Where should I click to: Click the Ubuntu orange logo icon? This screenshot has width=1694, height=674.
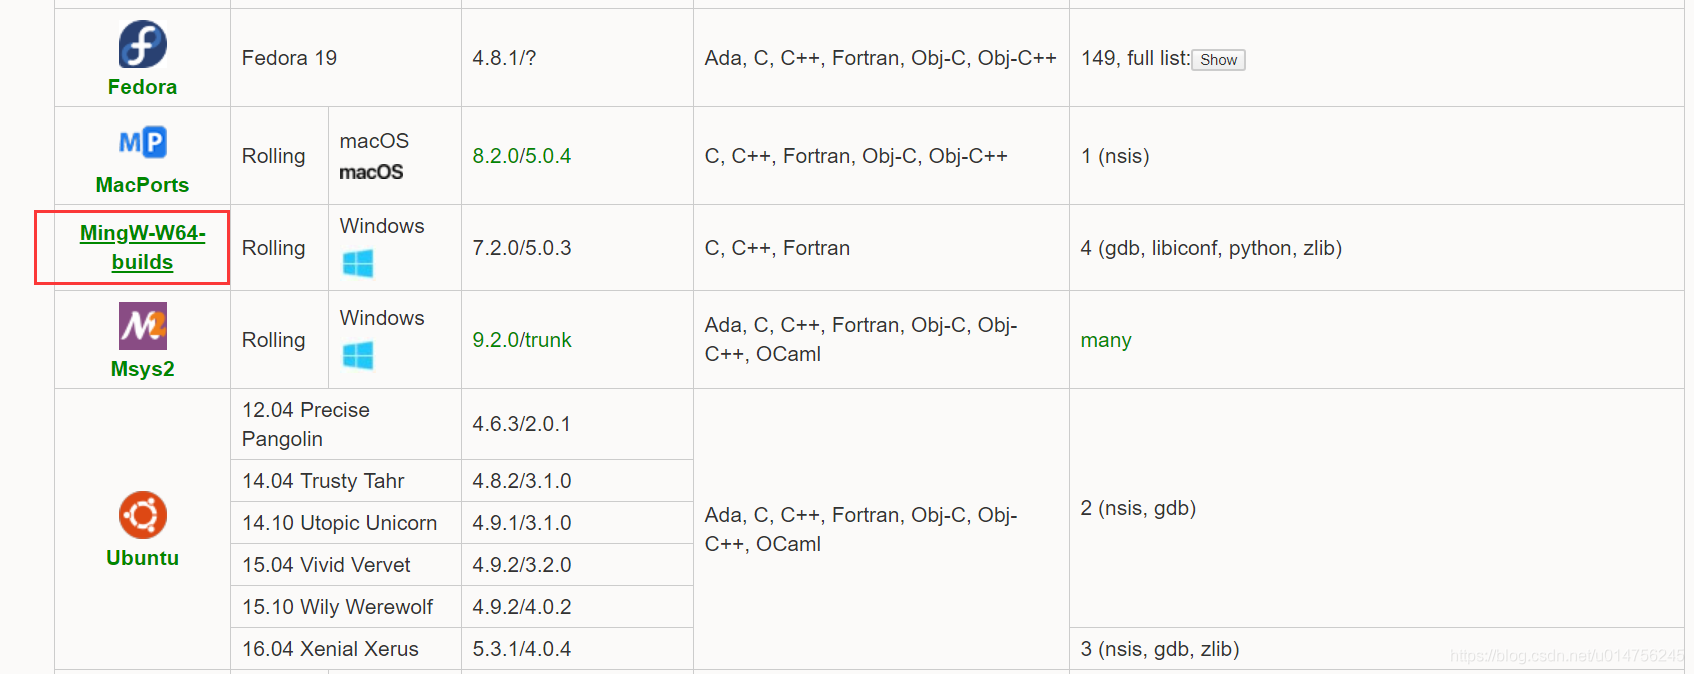(142, 515)
